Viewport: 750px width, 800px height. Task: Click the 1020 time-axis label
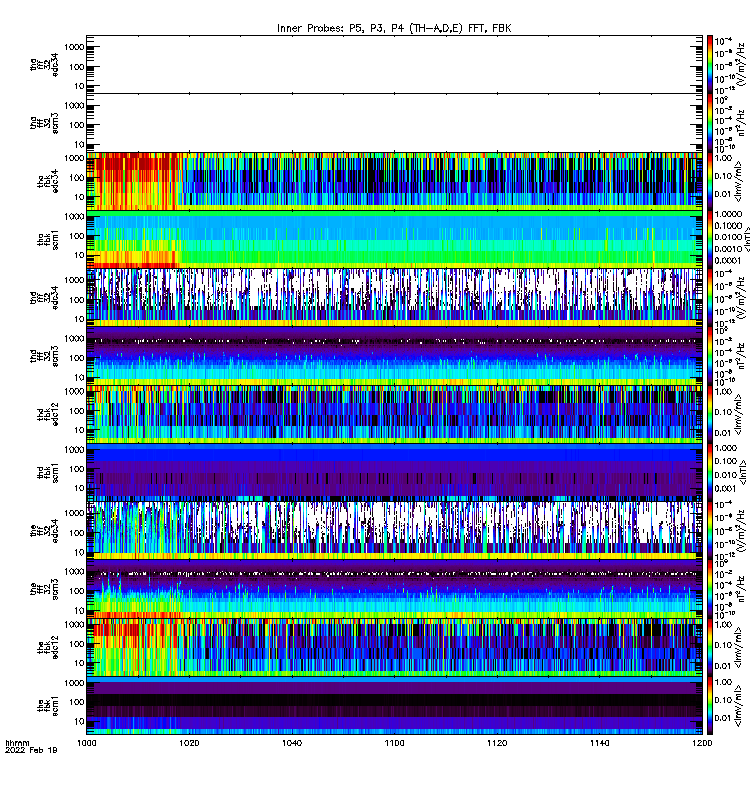point(189,743)
